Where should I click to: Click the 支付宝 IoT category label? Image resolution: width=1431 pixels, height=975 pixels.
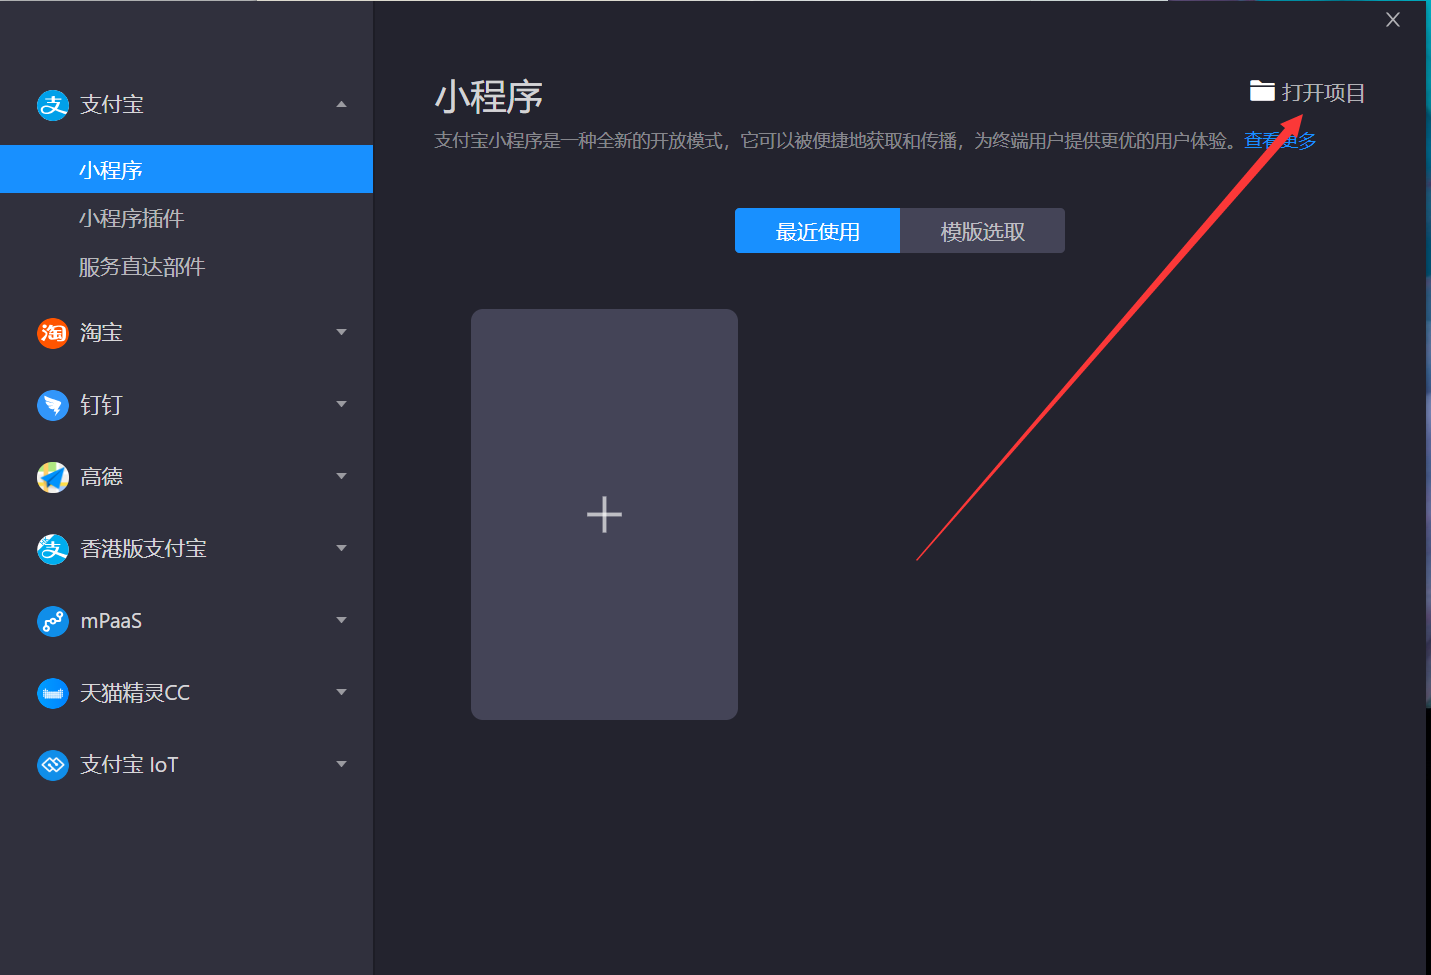tap(129, 765)
